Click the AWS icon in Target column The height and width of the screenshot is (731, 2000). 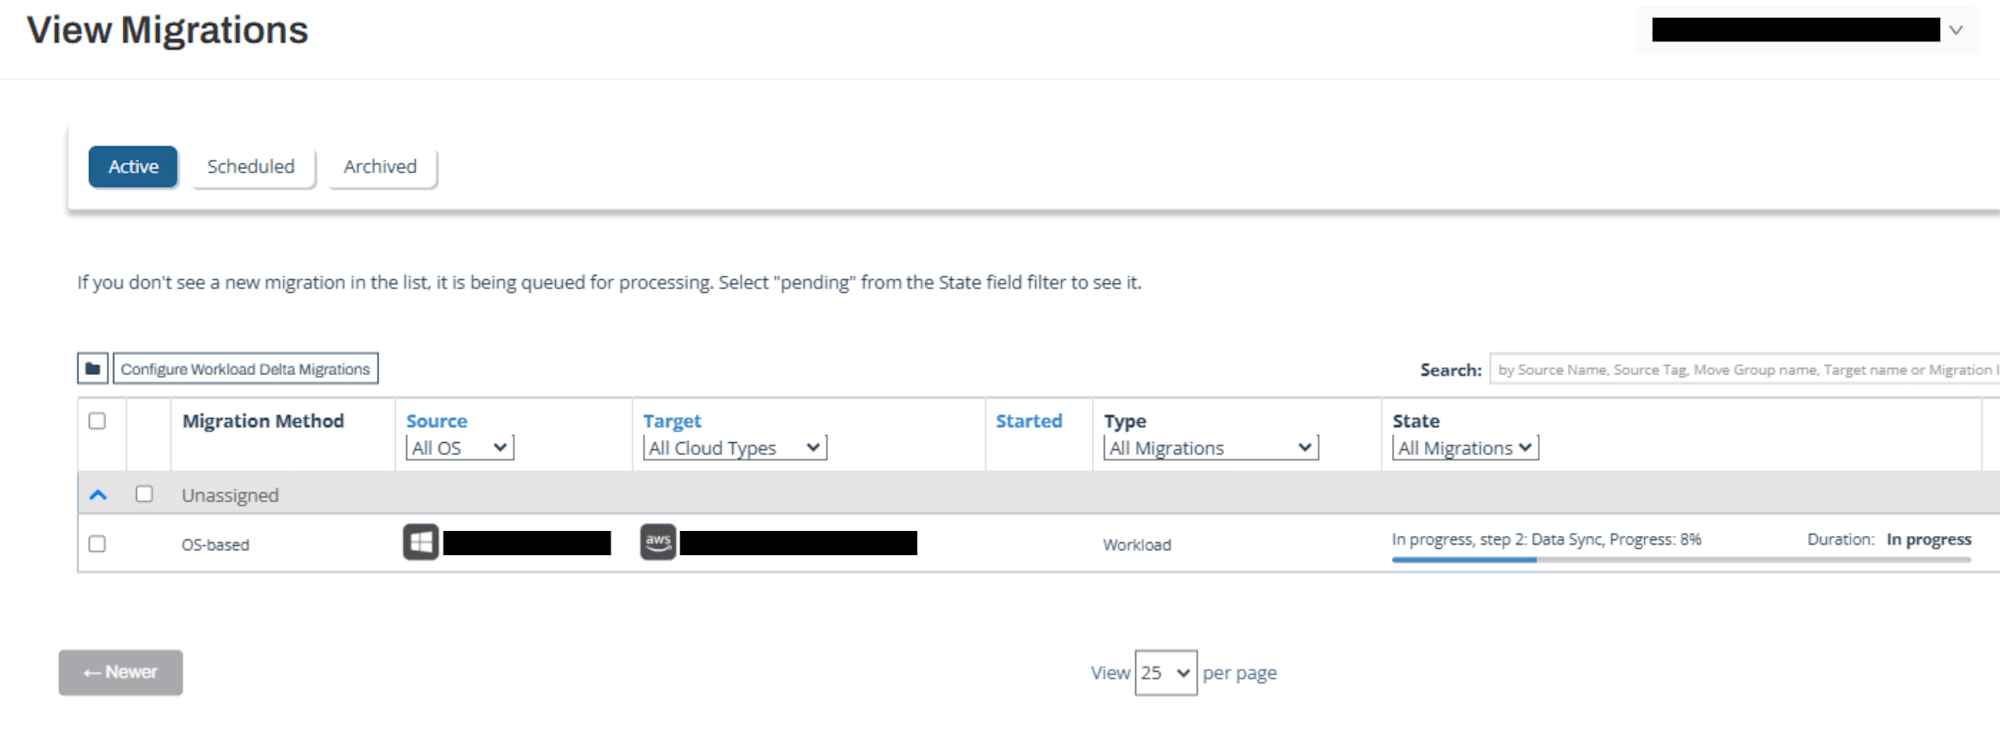[658, 542]
